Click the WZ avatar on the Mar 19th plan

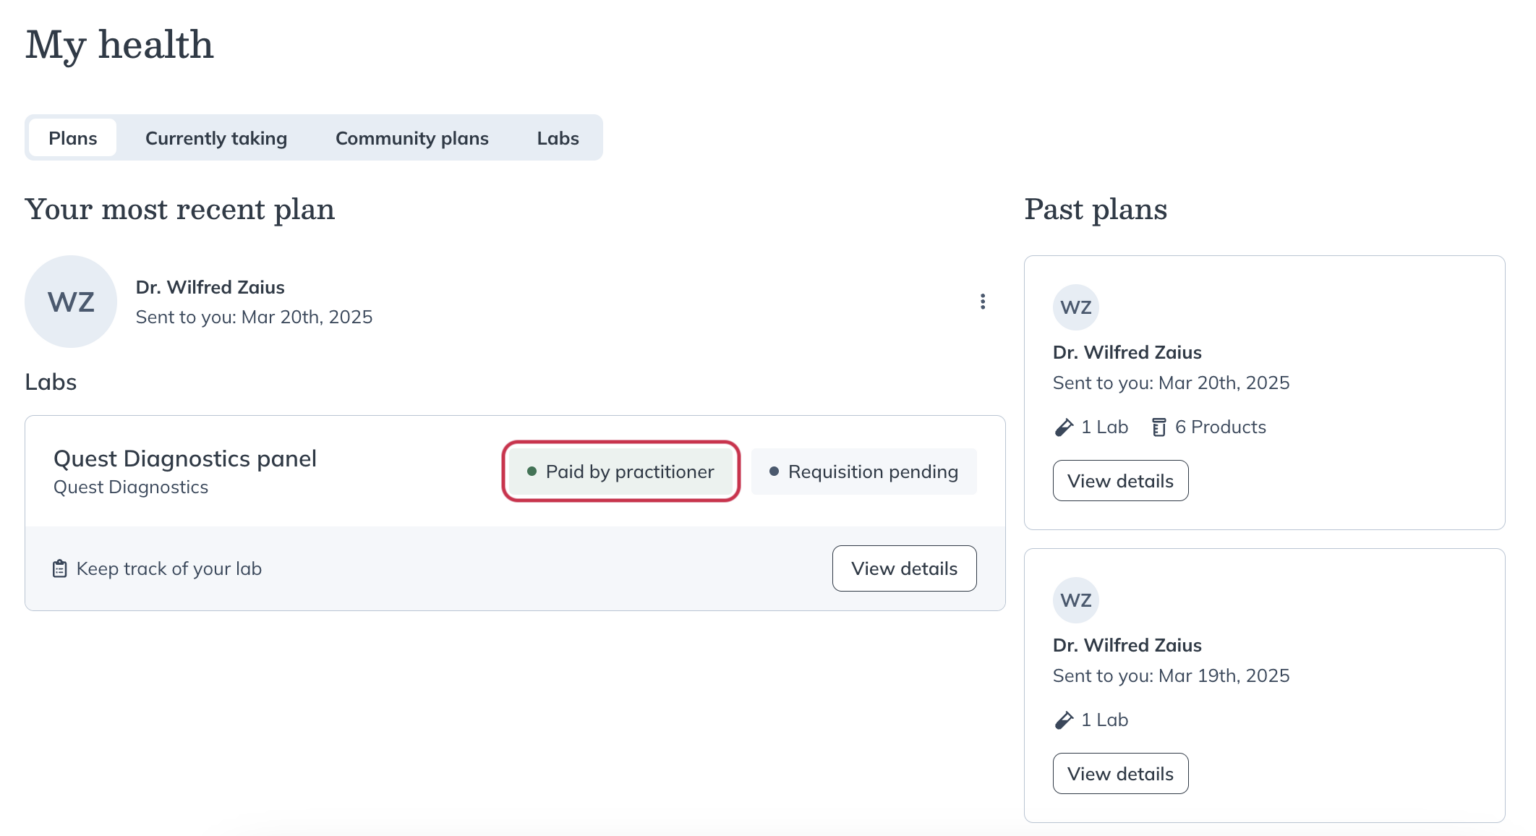(x=1075, y=600)
